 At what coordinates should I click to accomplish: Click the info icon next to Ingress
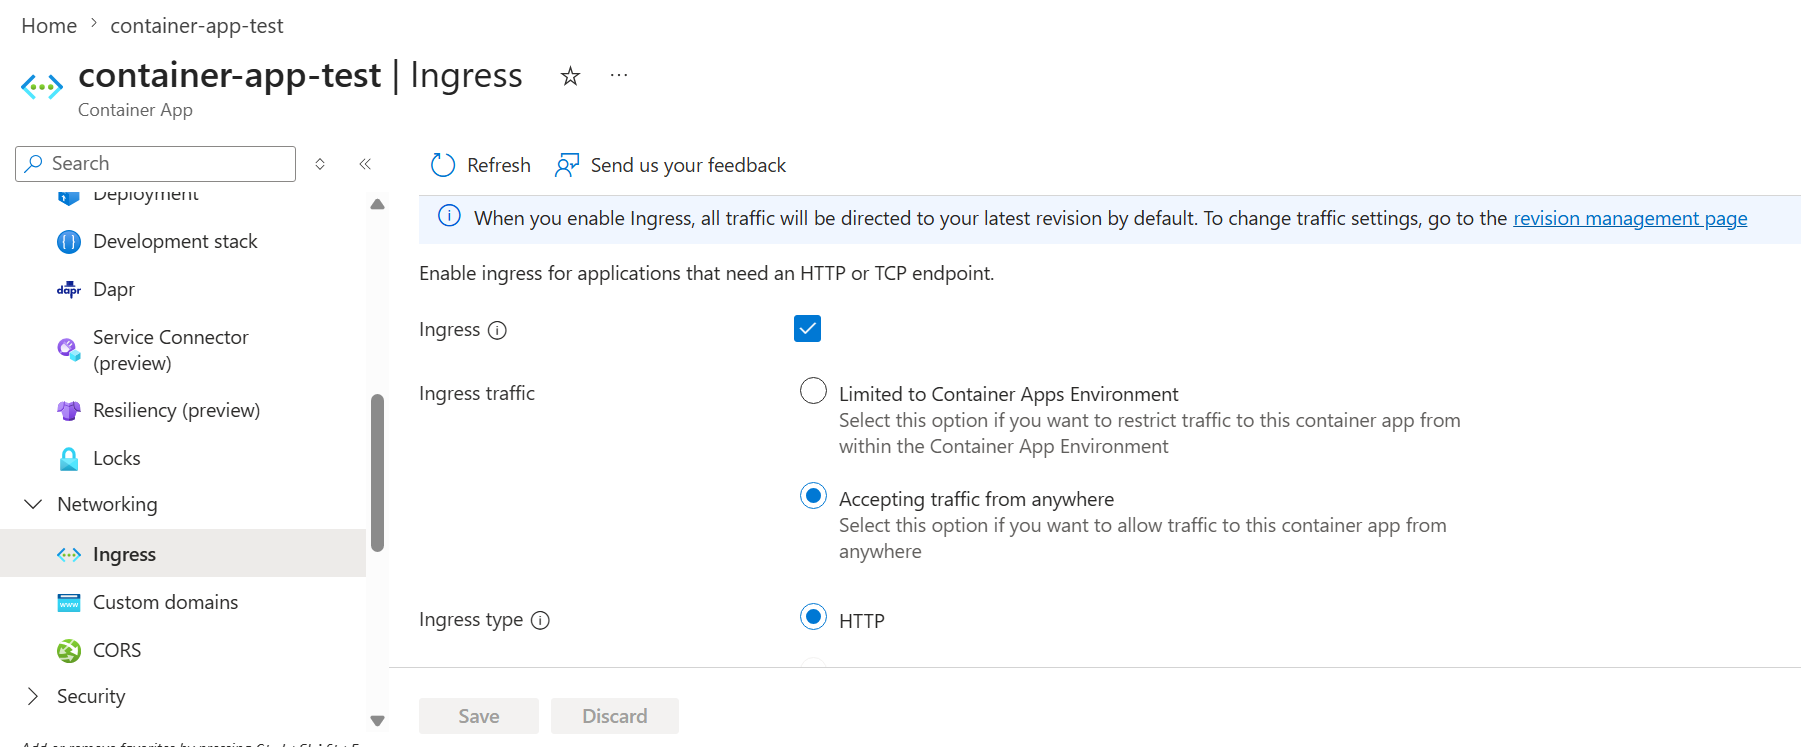(497, 330)
